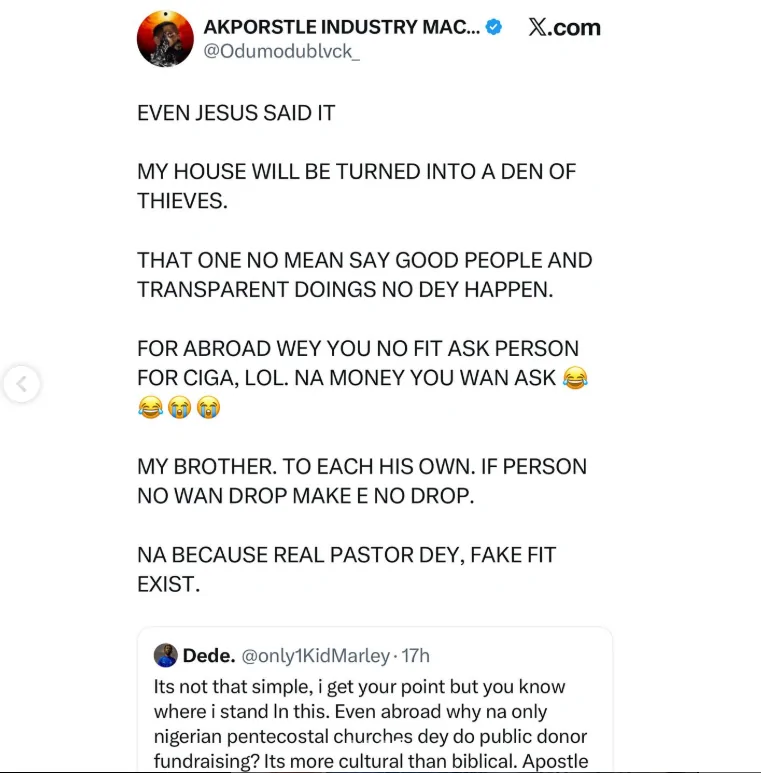This screenshot has height=773, width=761.
Task: Click the X.com logo
Action: click(564, 28)
